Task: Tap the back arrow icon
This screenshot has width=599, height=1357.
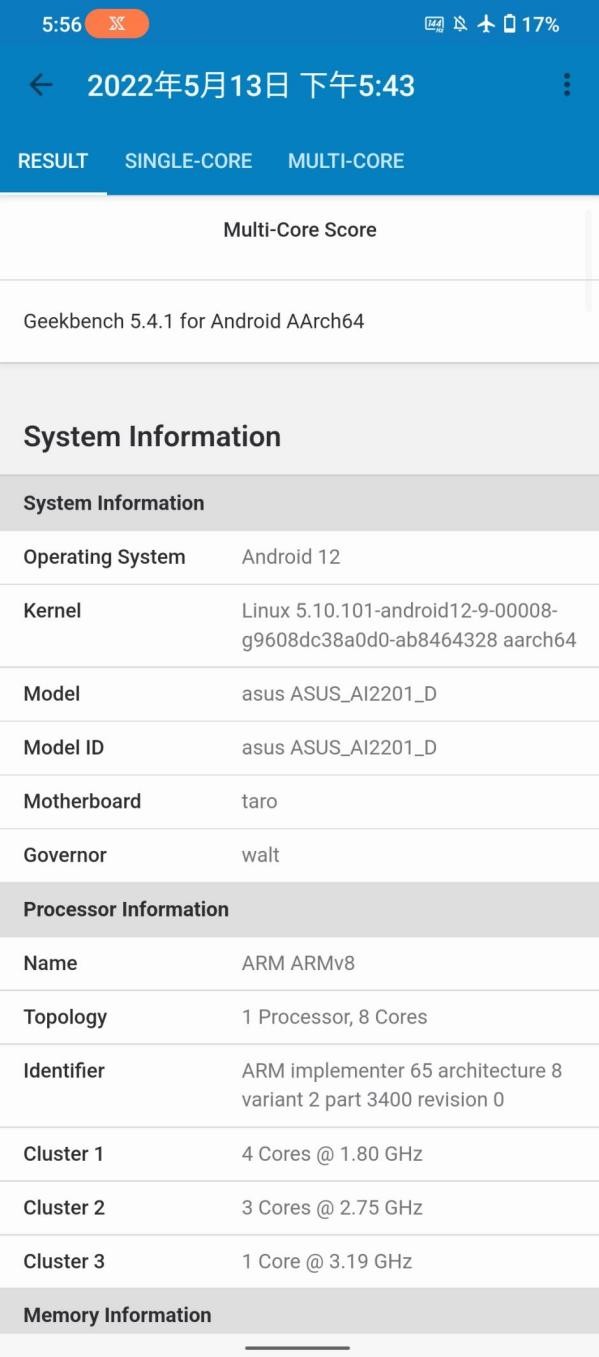Action: [41, 85]
